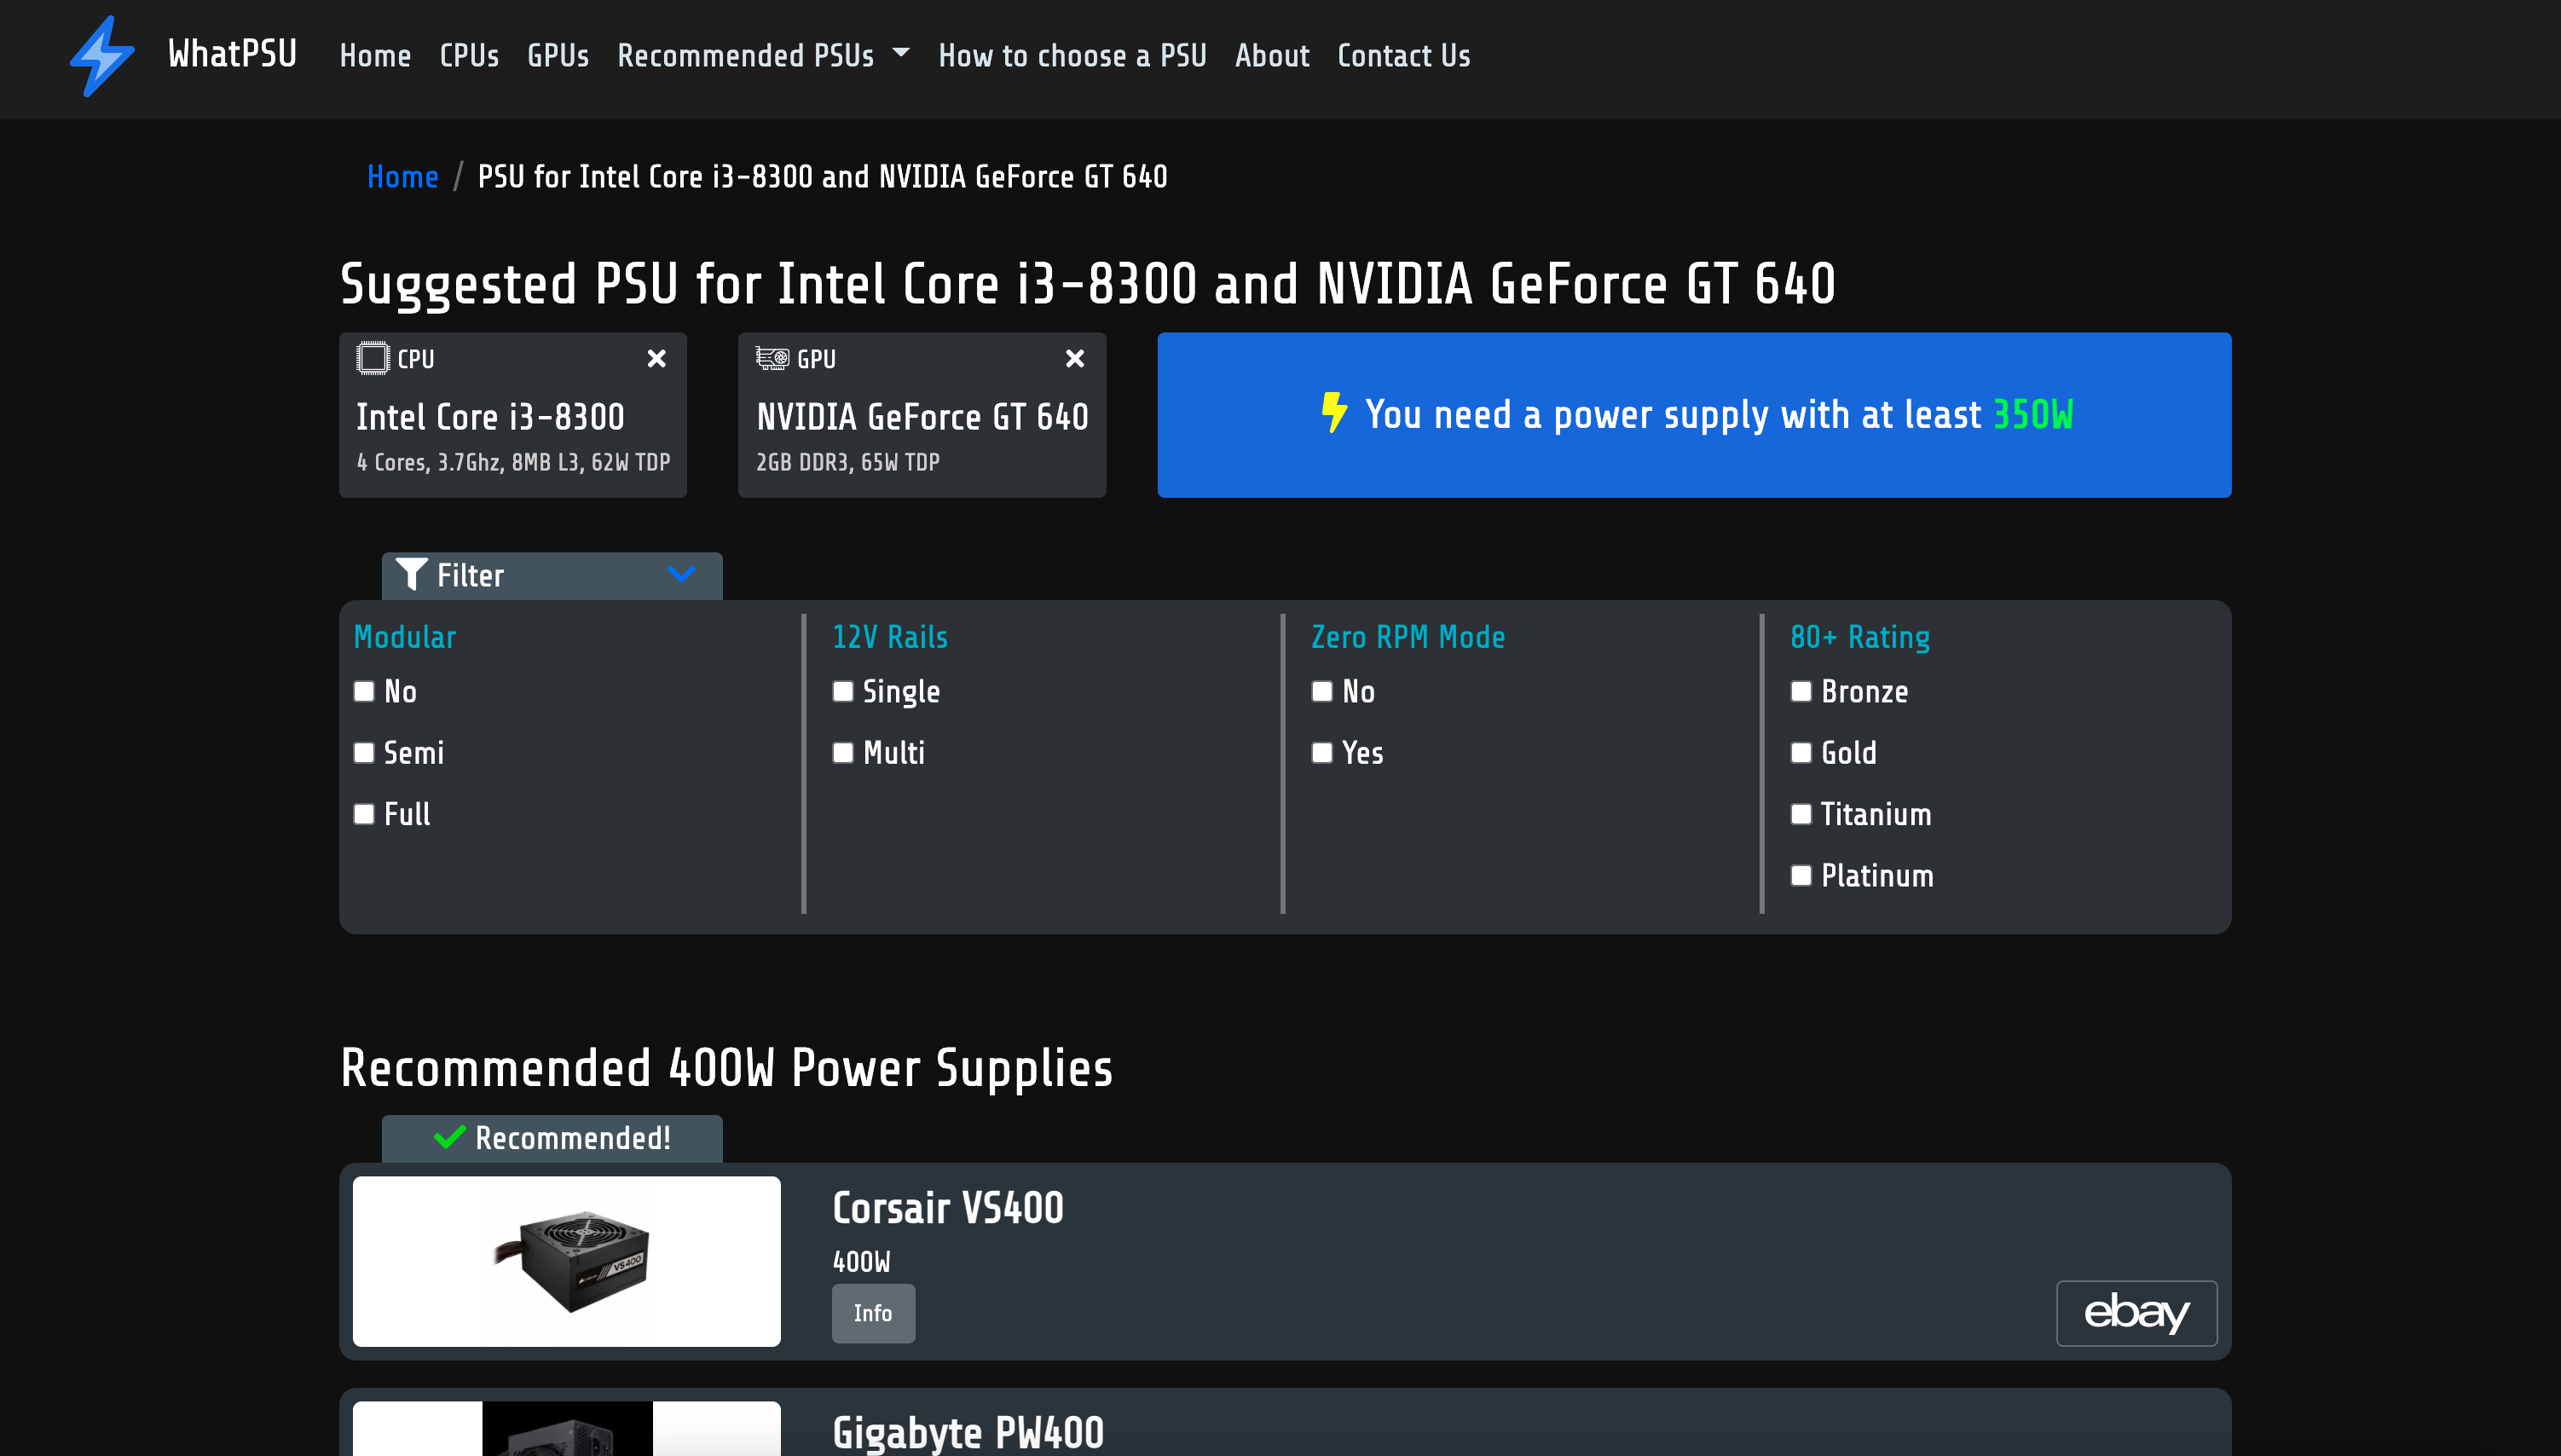Screen dimensions: 2561x1456
Task: Check Modular Full option
Action: pyautogui.click(x=364, y=814)
